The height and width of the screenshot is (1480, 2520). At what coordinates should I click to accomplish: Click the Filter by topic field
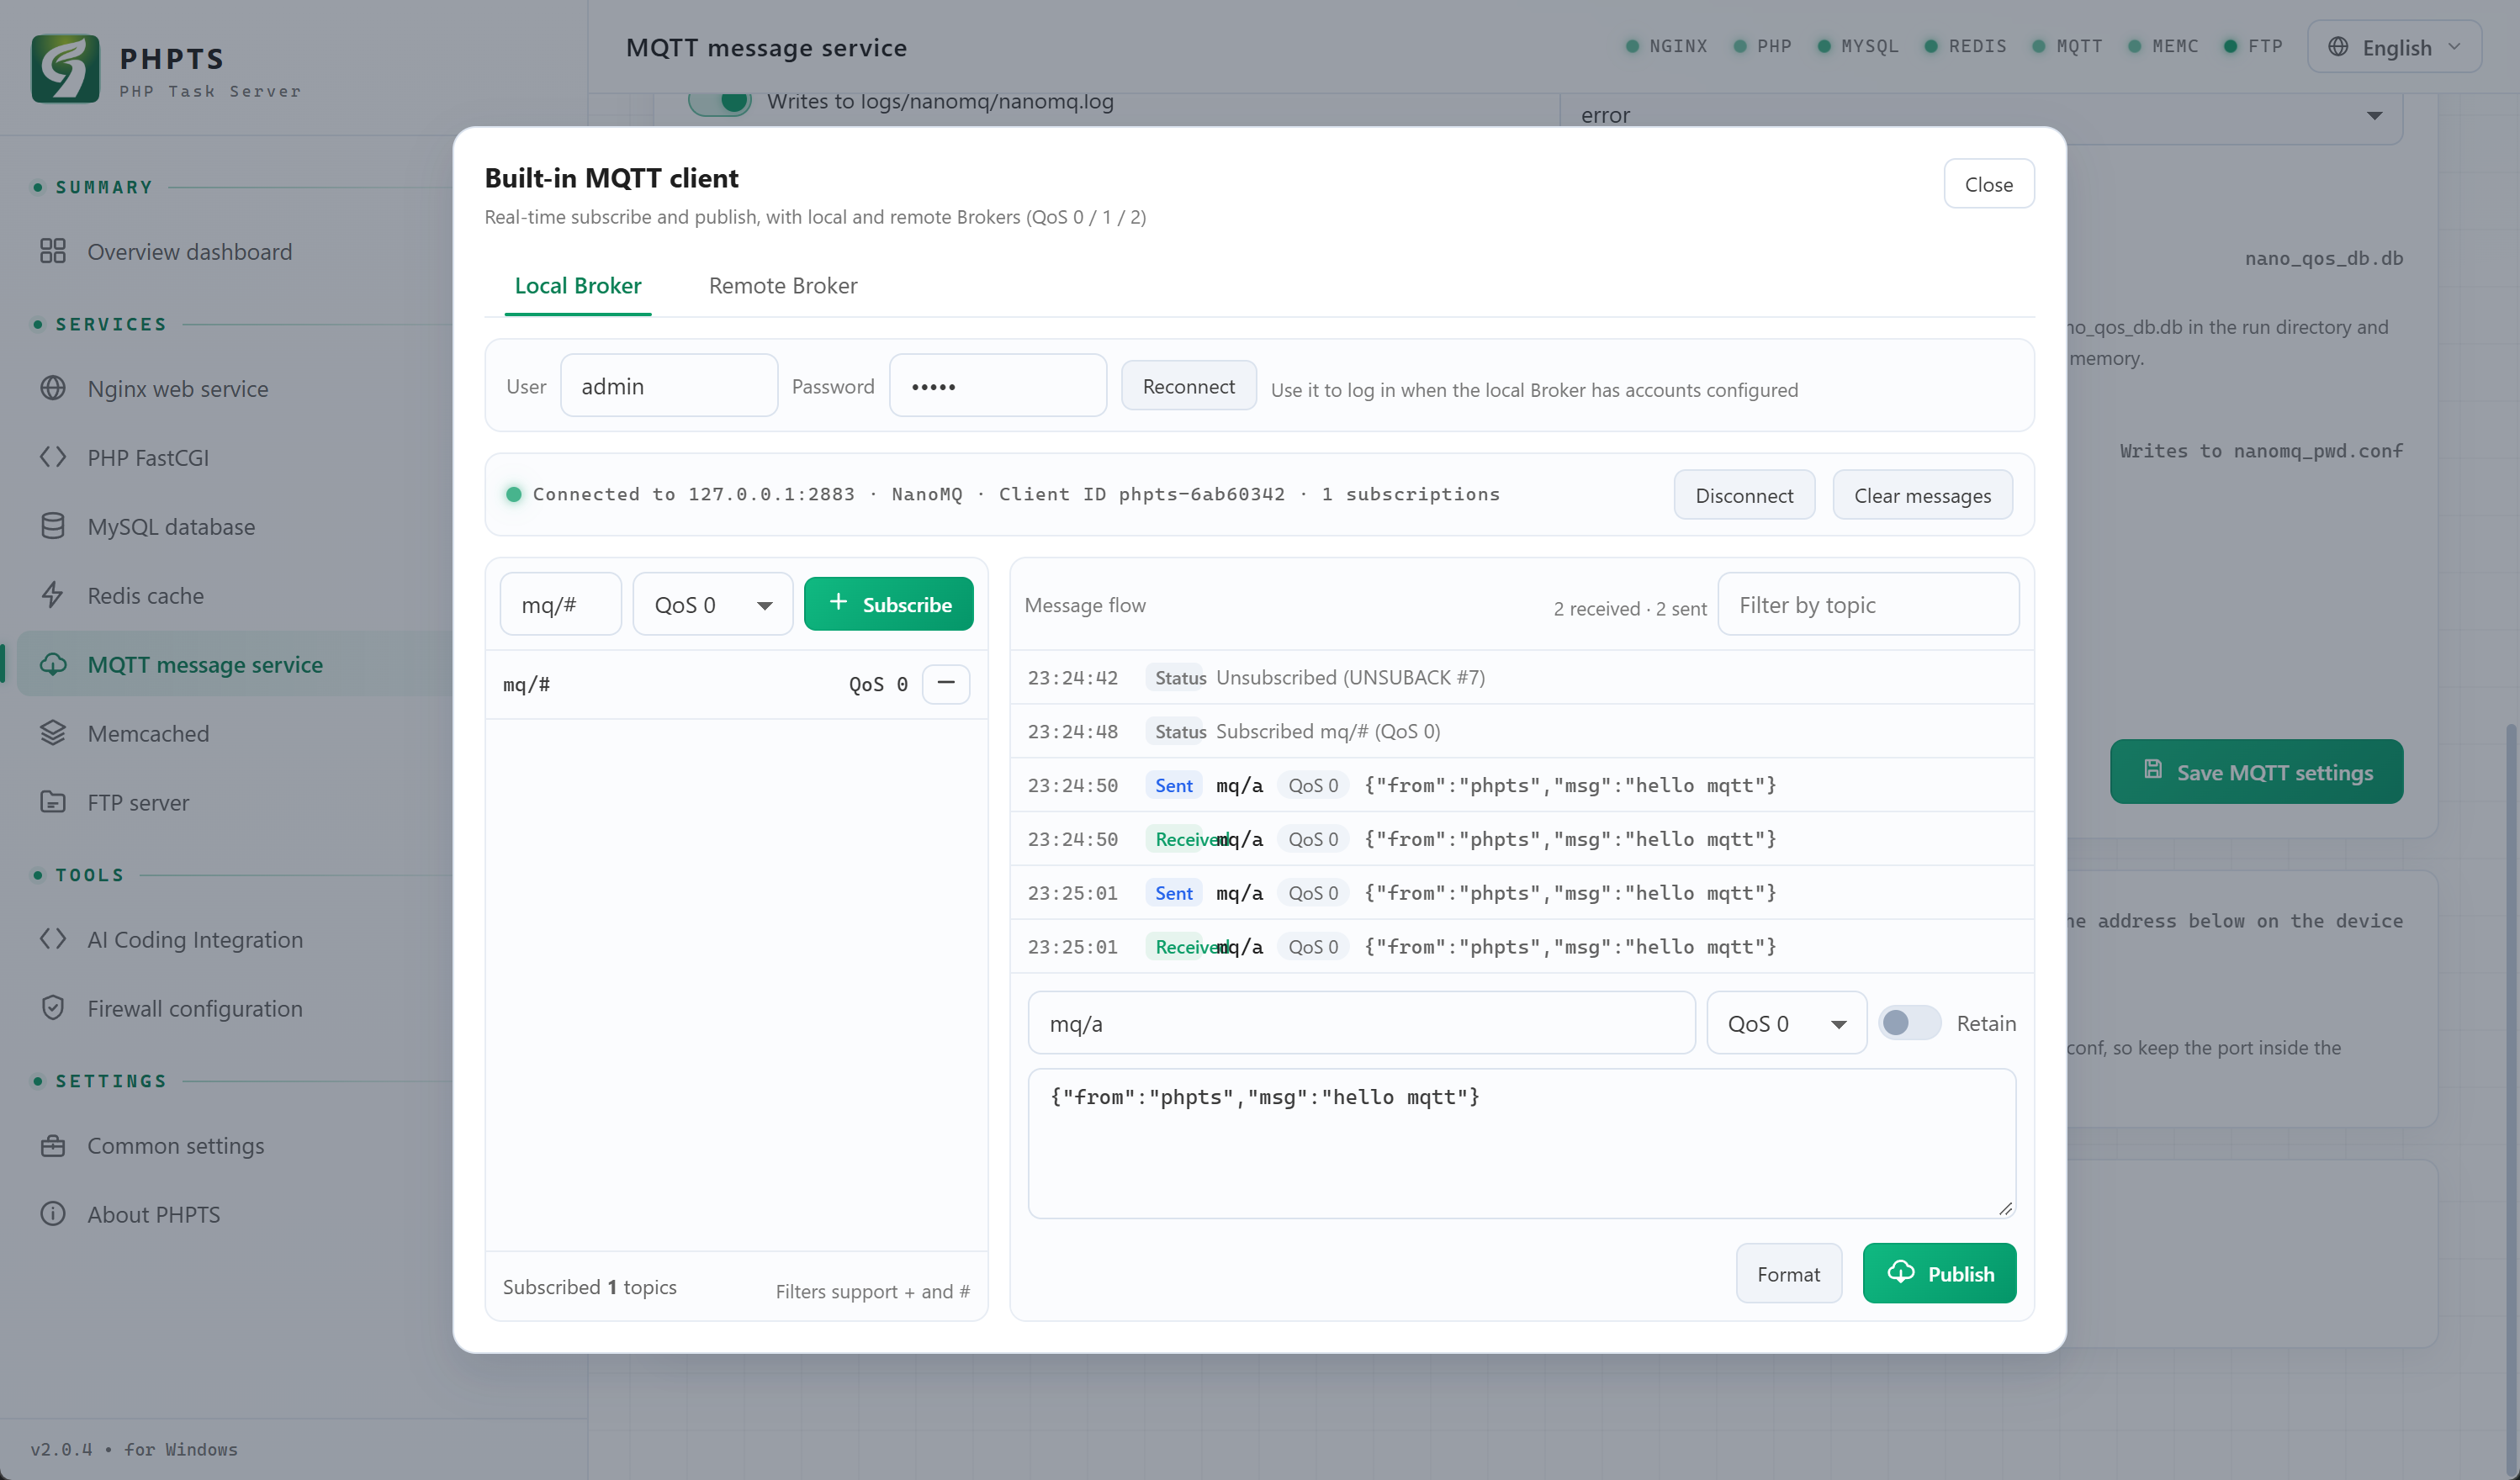click(x=1868, y=604)
